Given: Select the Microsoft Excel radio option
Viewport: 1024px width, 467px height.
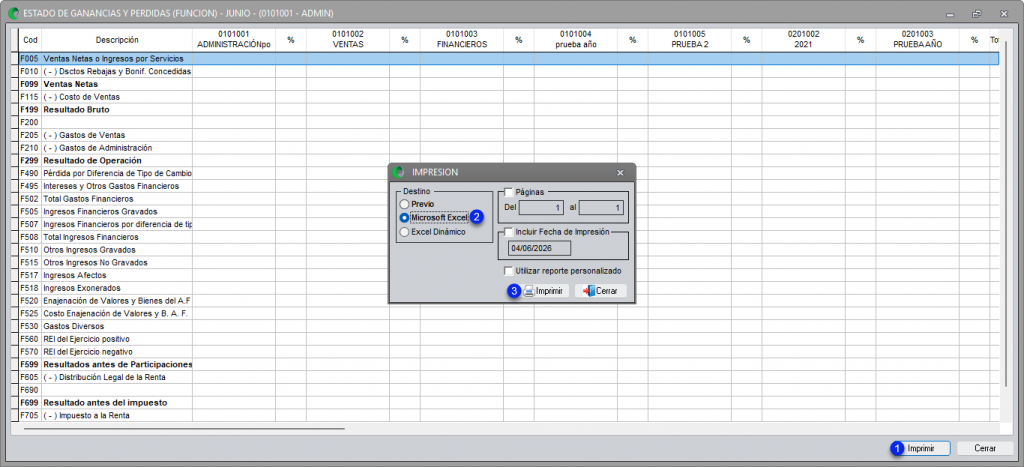Looking at the screenshot, I should click(x=405, y=217).
